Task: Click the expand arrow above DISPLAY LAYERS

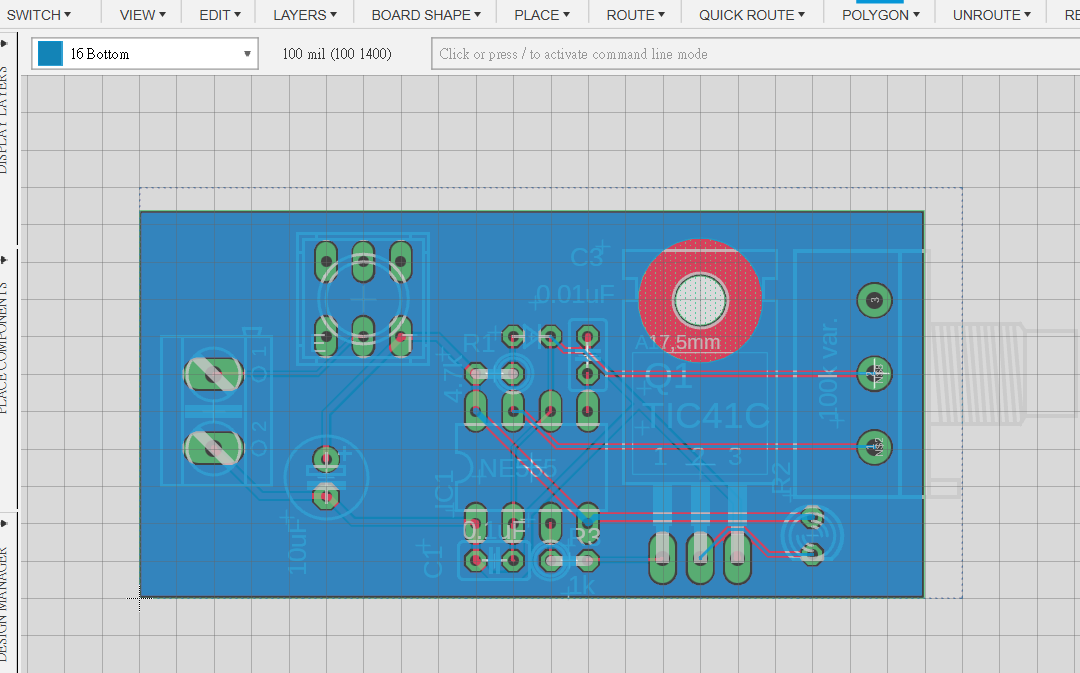Action: pos(4,43)
